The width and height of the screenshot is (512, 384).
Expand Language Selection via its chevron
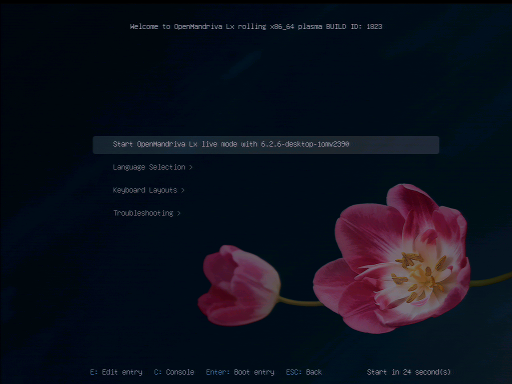[191, 167]
